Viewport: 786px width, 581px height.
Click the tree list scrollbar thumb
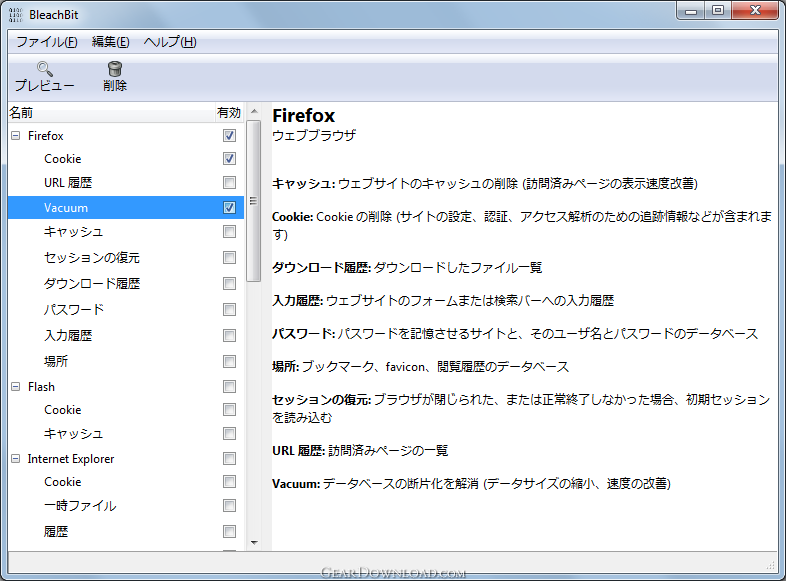point(254,201)
